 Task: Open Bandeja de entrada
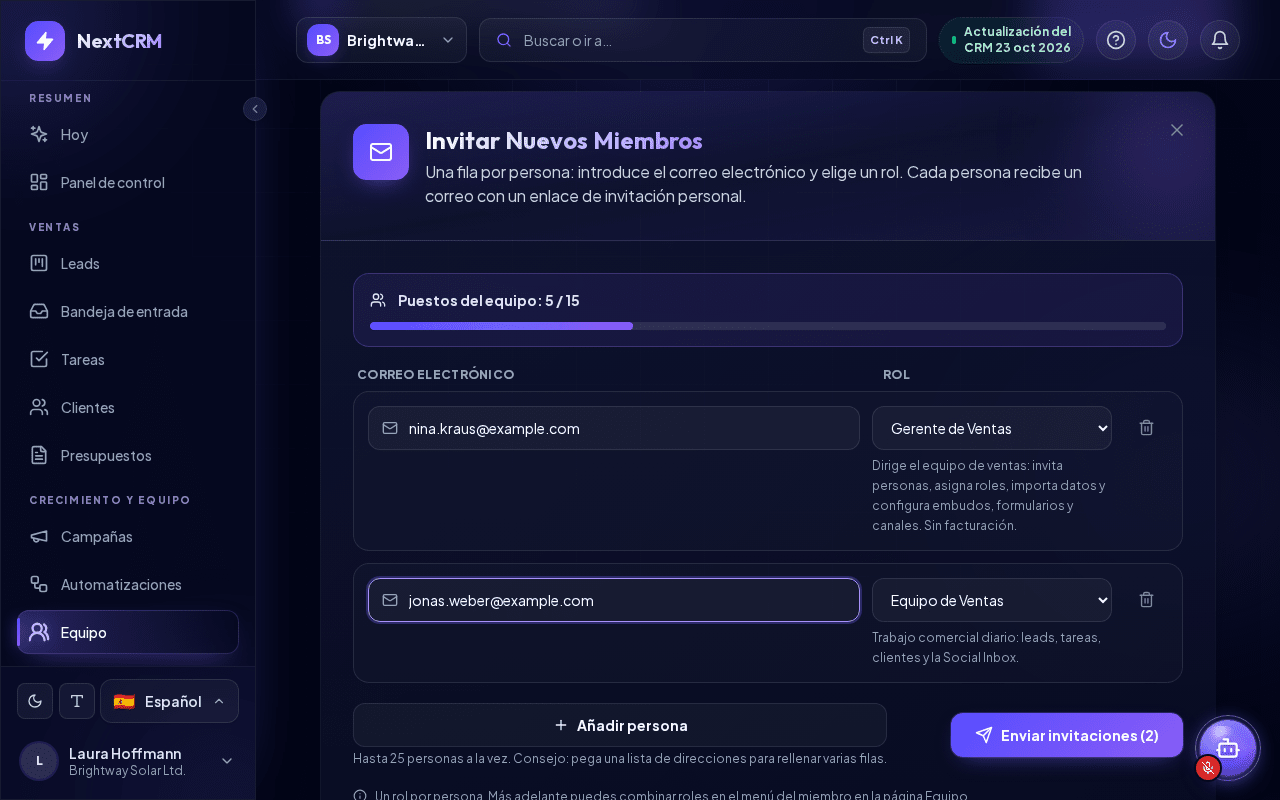click(x=128, y=311)
